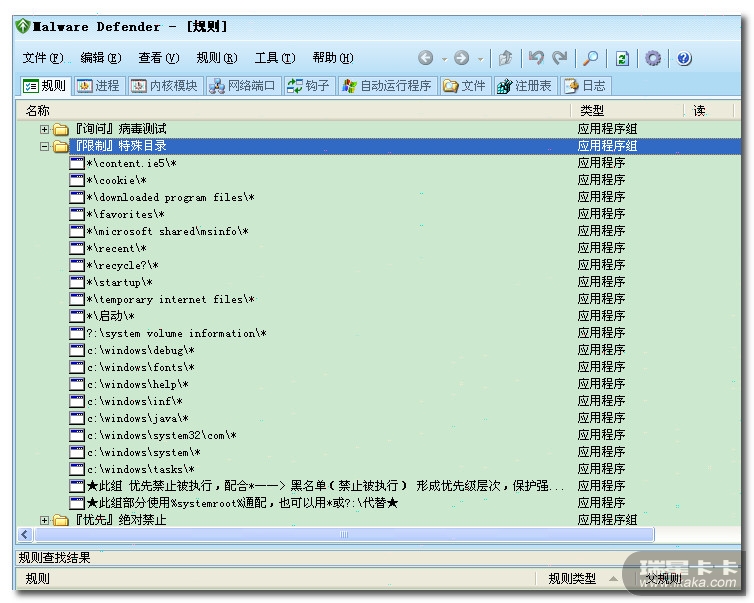Screen dimensions: 754x603
Task: Open the 帮助(H) menu
Action: click(333, 58)
